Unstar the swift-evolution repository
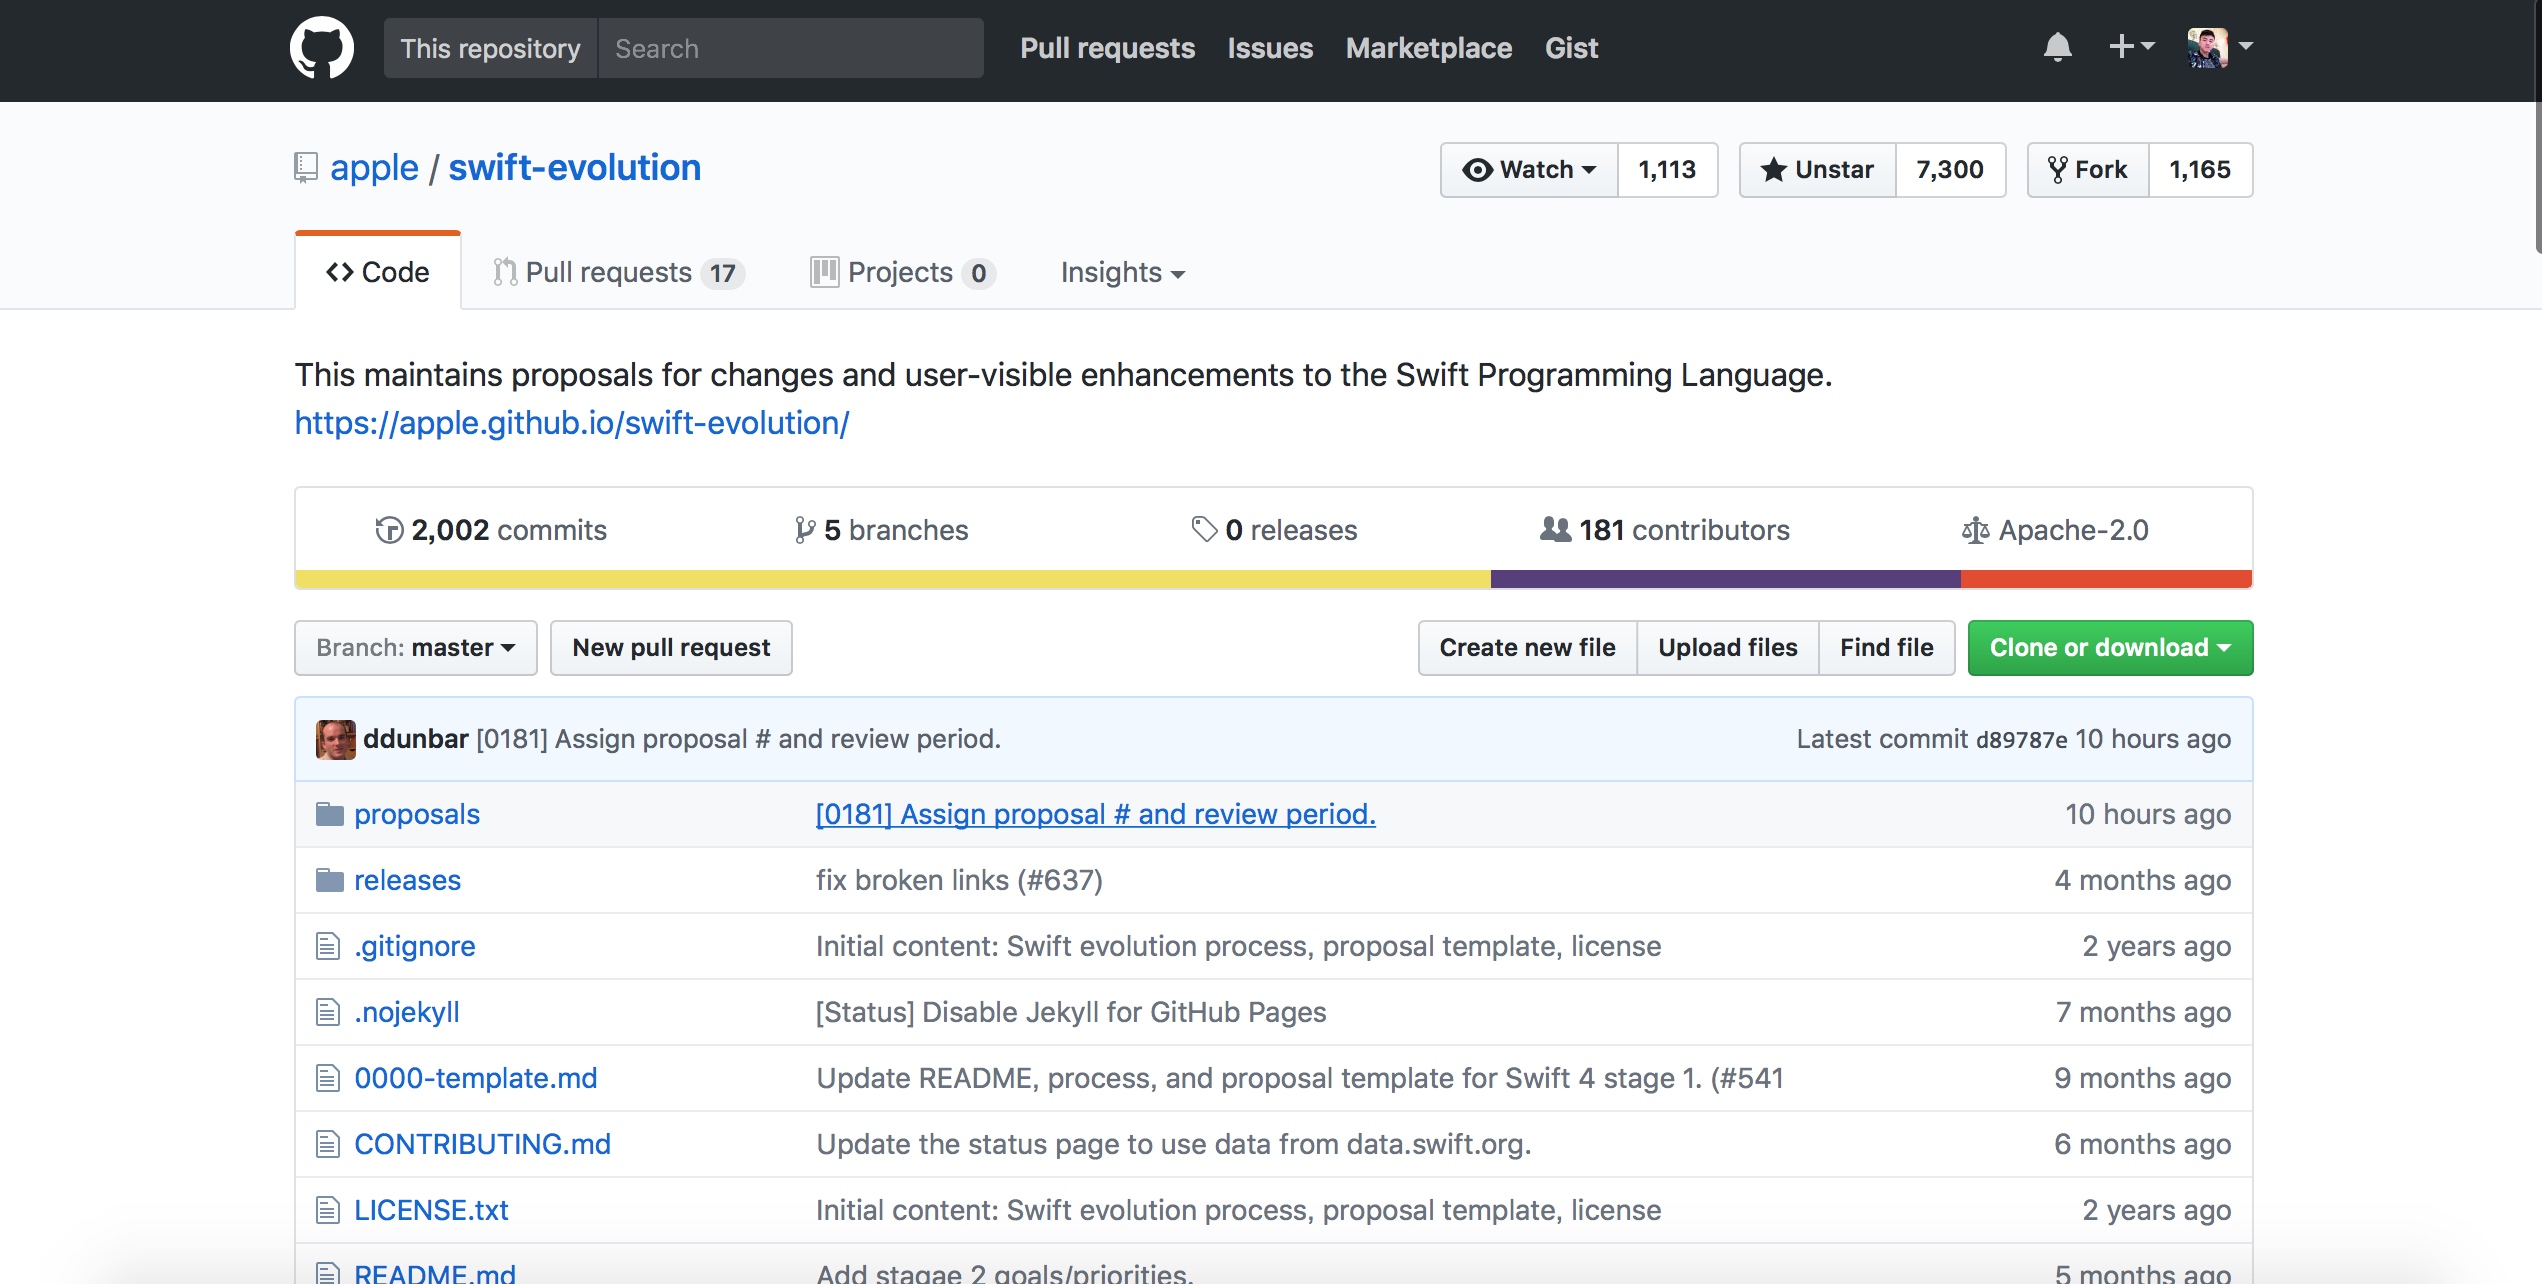2542x1284 pixels. pos(1817,170)
